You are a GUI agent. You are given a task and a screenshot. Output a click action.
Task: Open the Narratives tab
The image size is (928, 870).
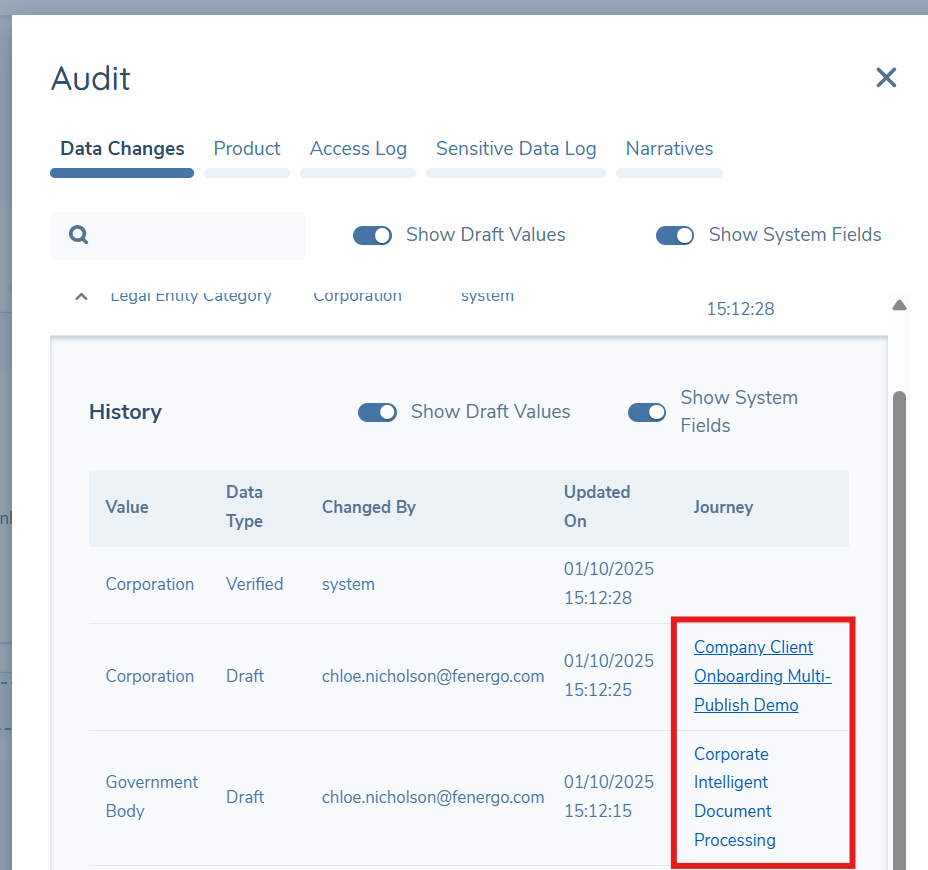coord(669,149)
